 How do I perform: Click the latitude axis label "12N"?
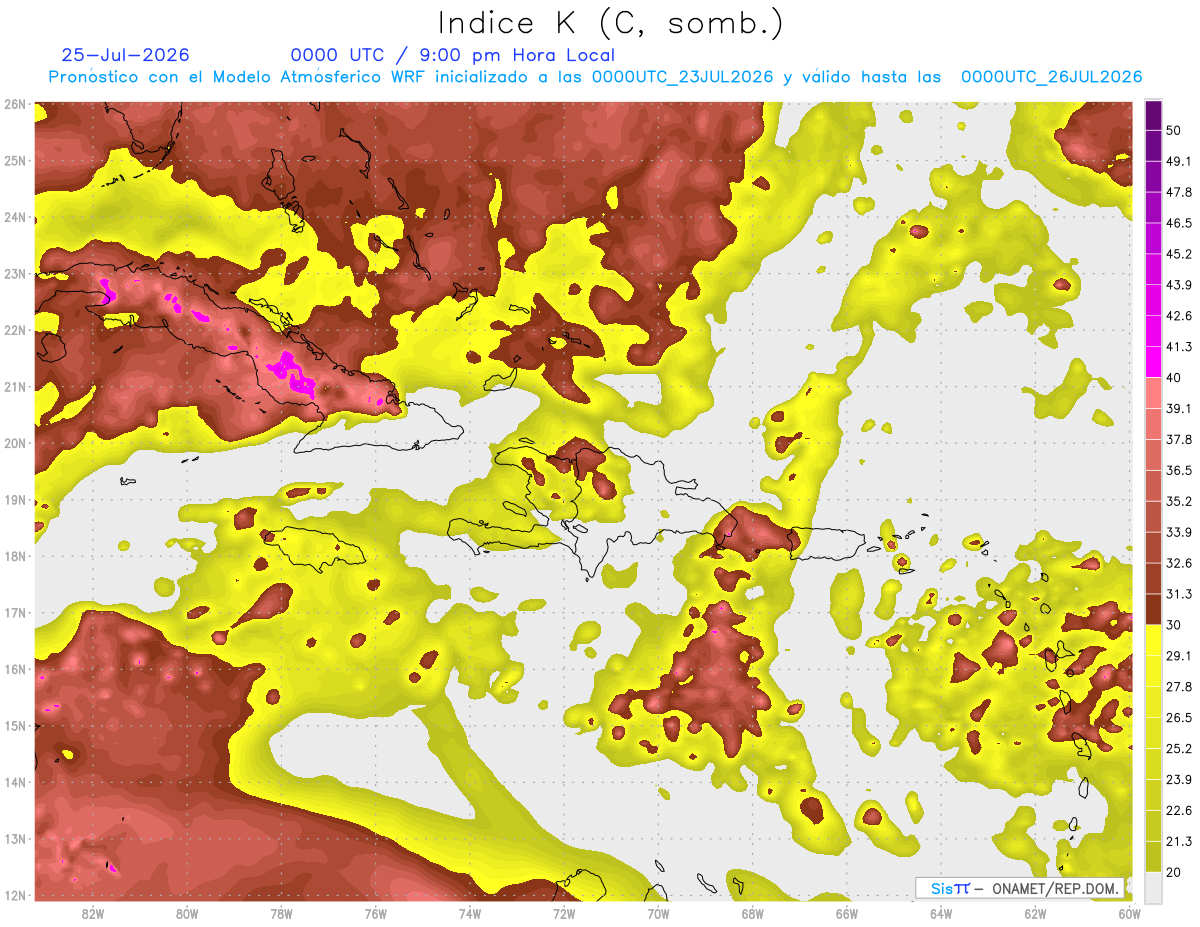tap(15, 895)
